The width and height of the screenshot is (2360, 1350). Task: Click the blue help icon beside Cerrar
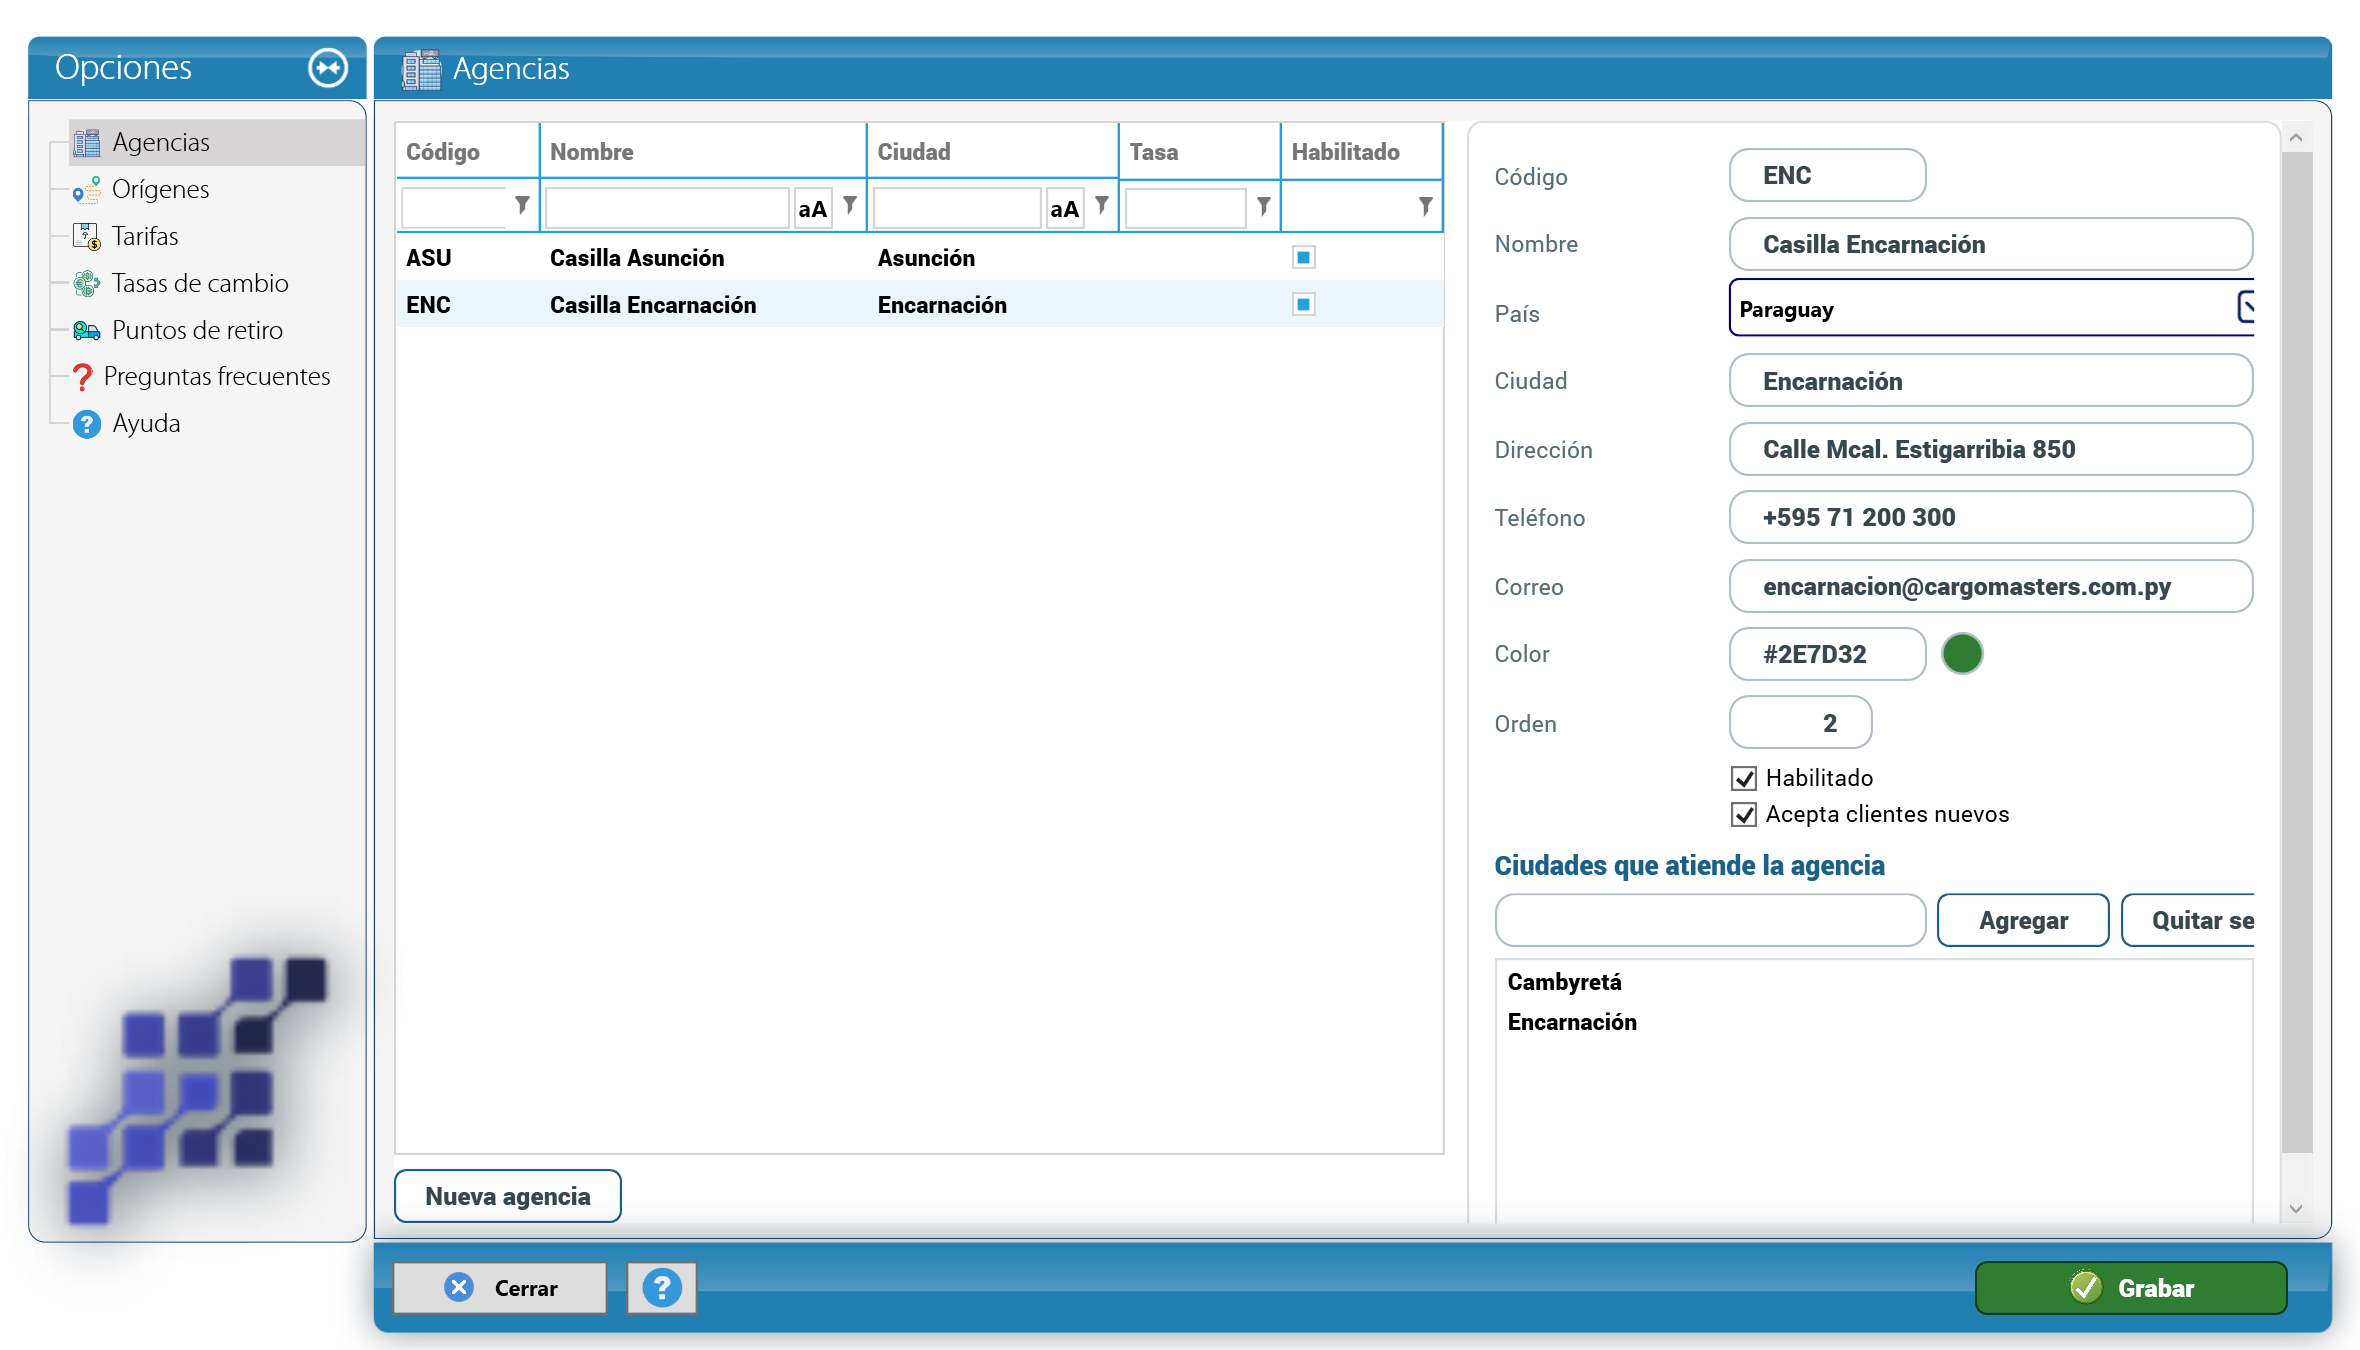(x=662, y=1288)
